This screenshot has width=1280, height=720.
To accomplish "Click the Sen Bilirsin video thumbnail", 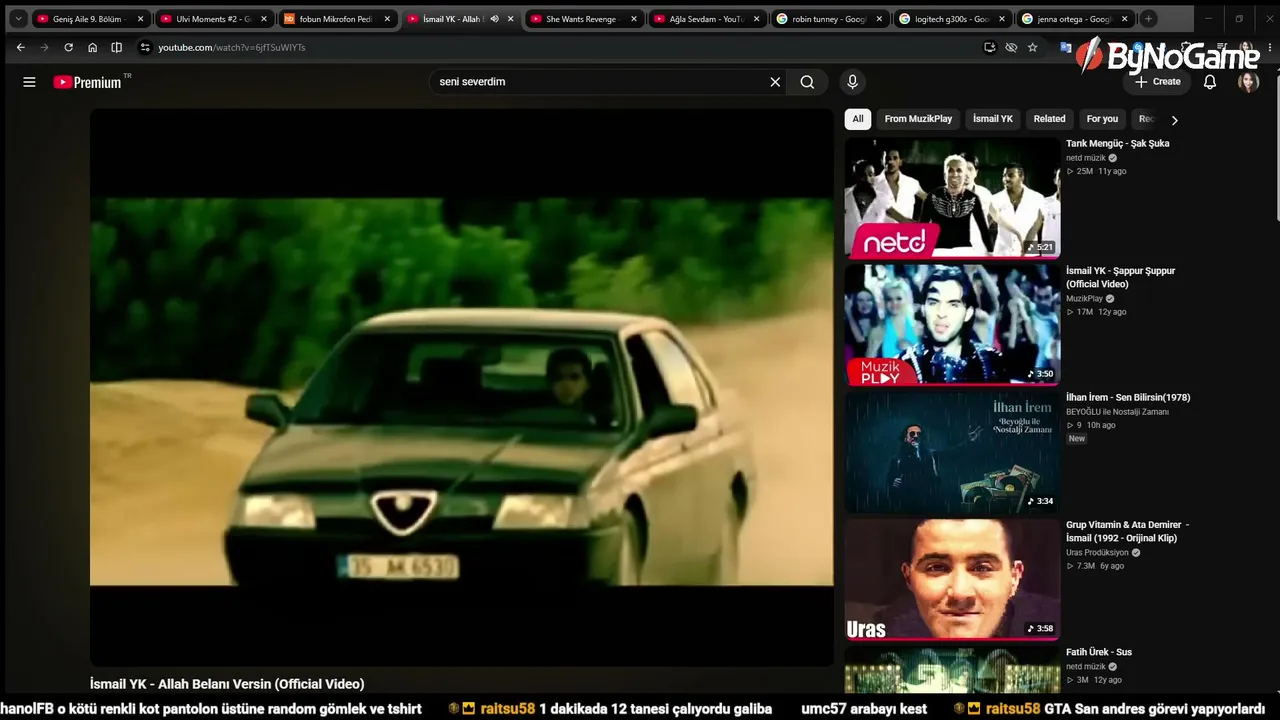I will click(x=952, y=452).
